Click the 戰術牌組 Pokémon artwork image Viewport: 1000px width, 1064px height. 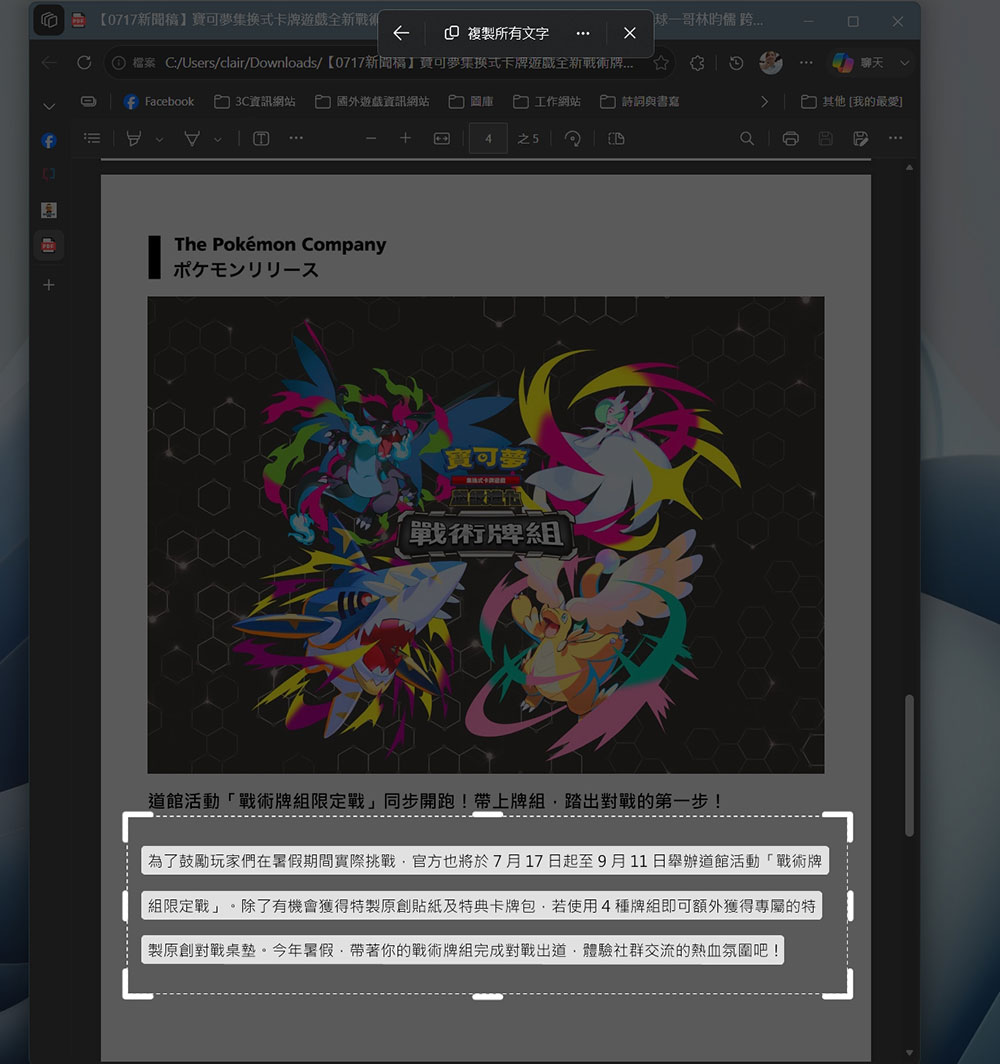pyautogui.click(x=486, y=535)
